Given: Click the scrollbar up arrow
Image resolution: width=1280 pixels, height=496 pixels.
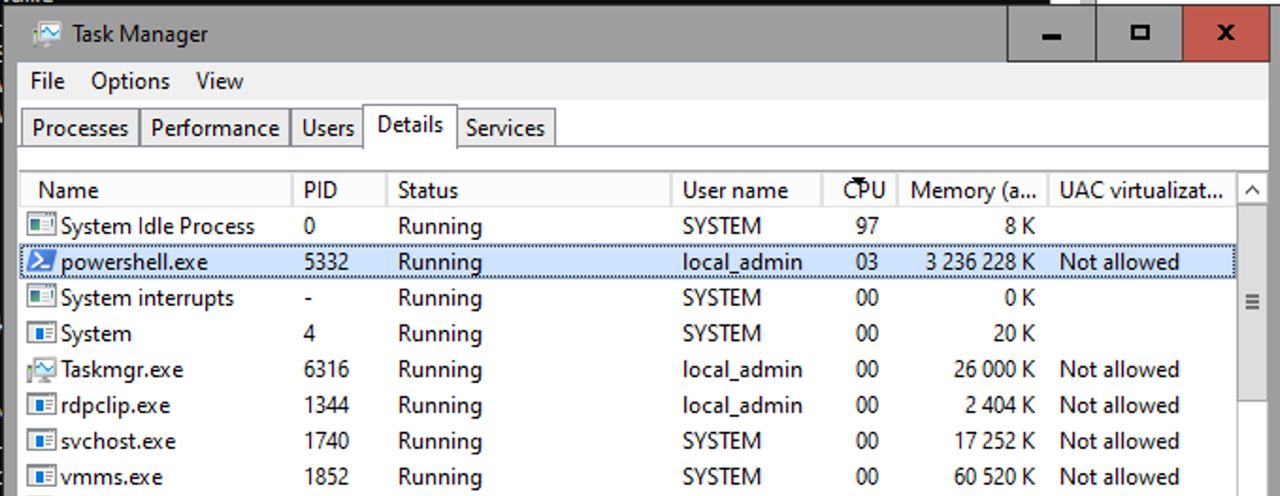Looking at the screenshot, I should pos(1251,190).
